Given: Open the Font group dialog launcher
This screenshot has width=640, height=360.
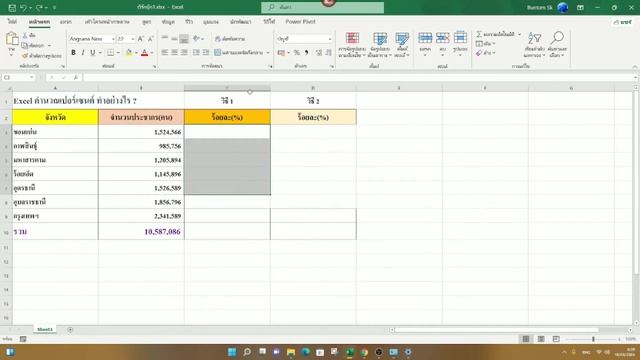Looking at the screenshot, I should coord(154,67).
